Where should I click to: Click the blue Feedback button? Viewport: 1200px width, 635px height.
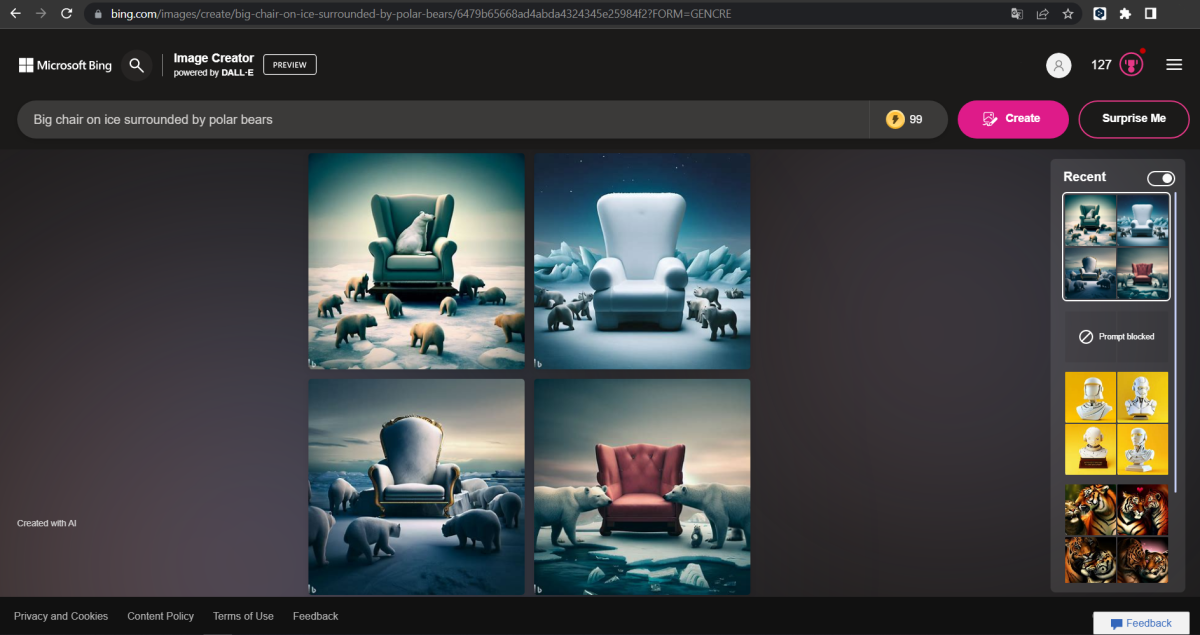[x=1140, y=622]
